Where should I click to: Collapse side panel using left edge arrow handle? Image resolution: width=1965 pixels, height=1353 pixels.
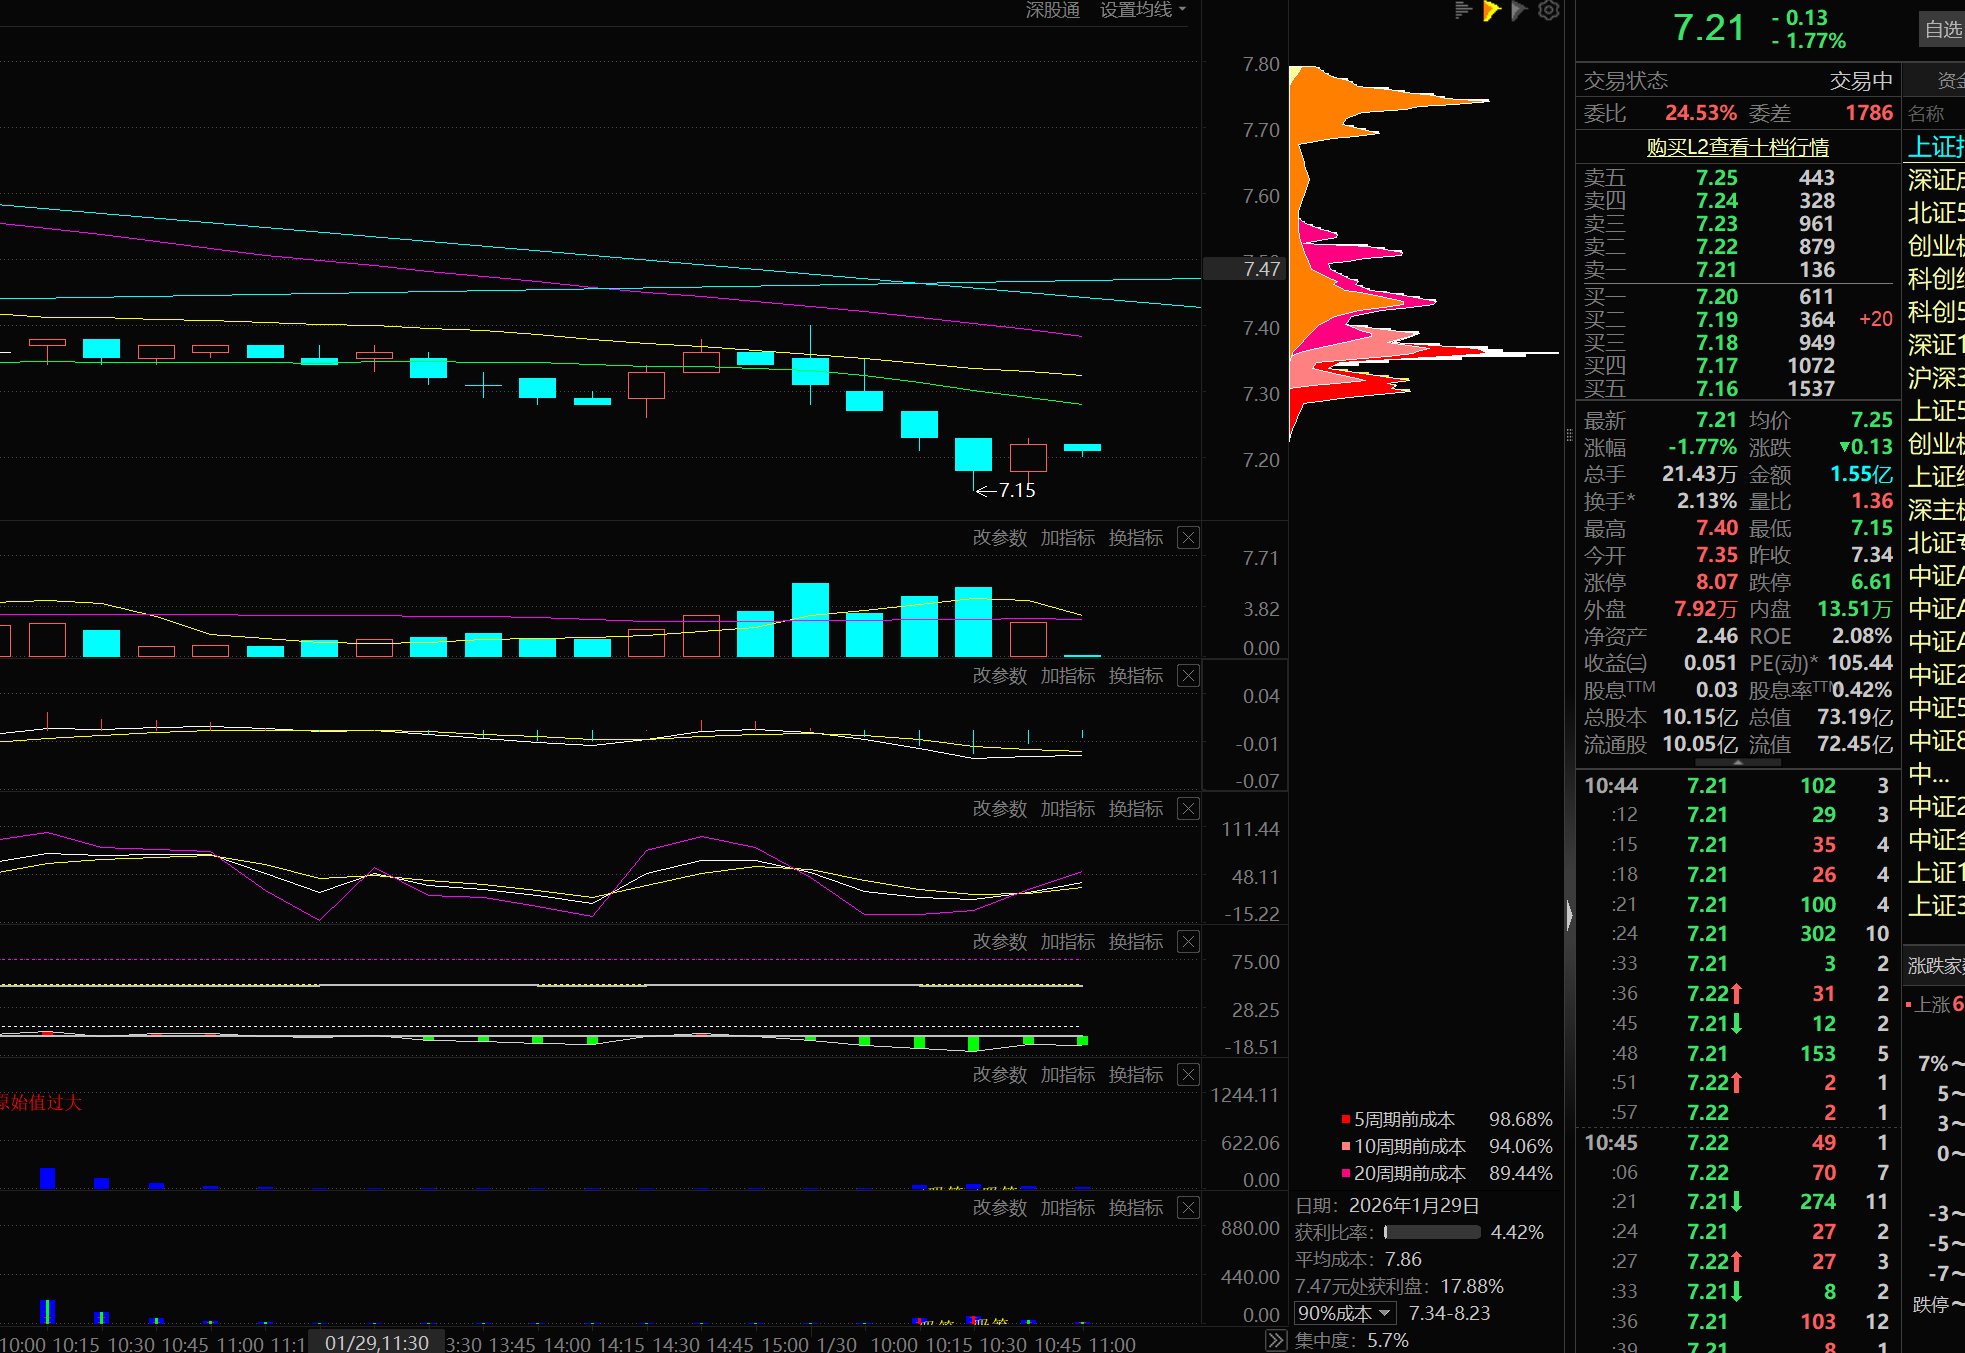[x=1569, y=915]
